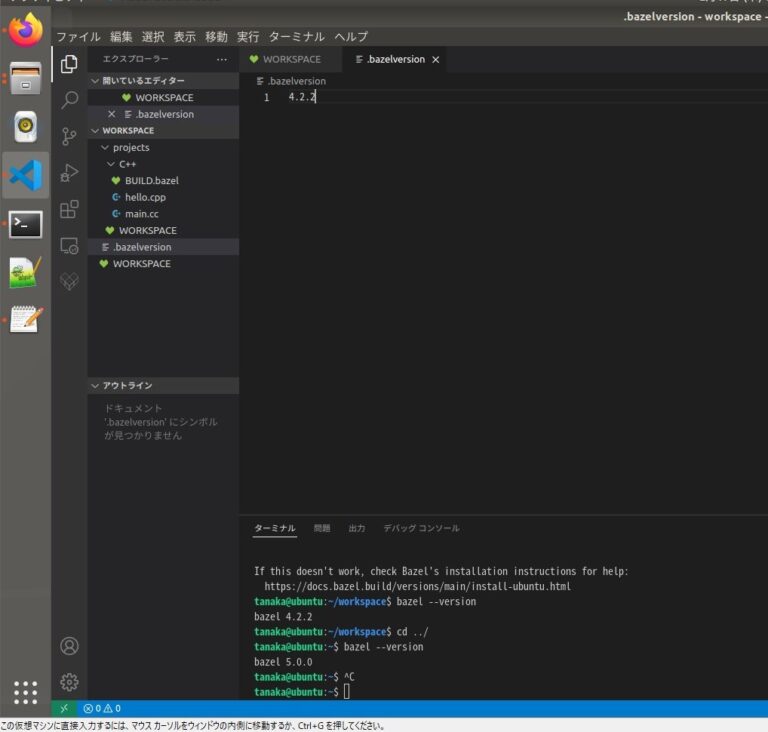Open the Bazel install-ubuntu documentation link

tap(417, 586)
